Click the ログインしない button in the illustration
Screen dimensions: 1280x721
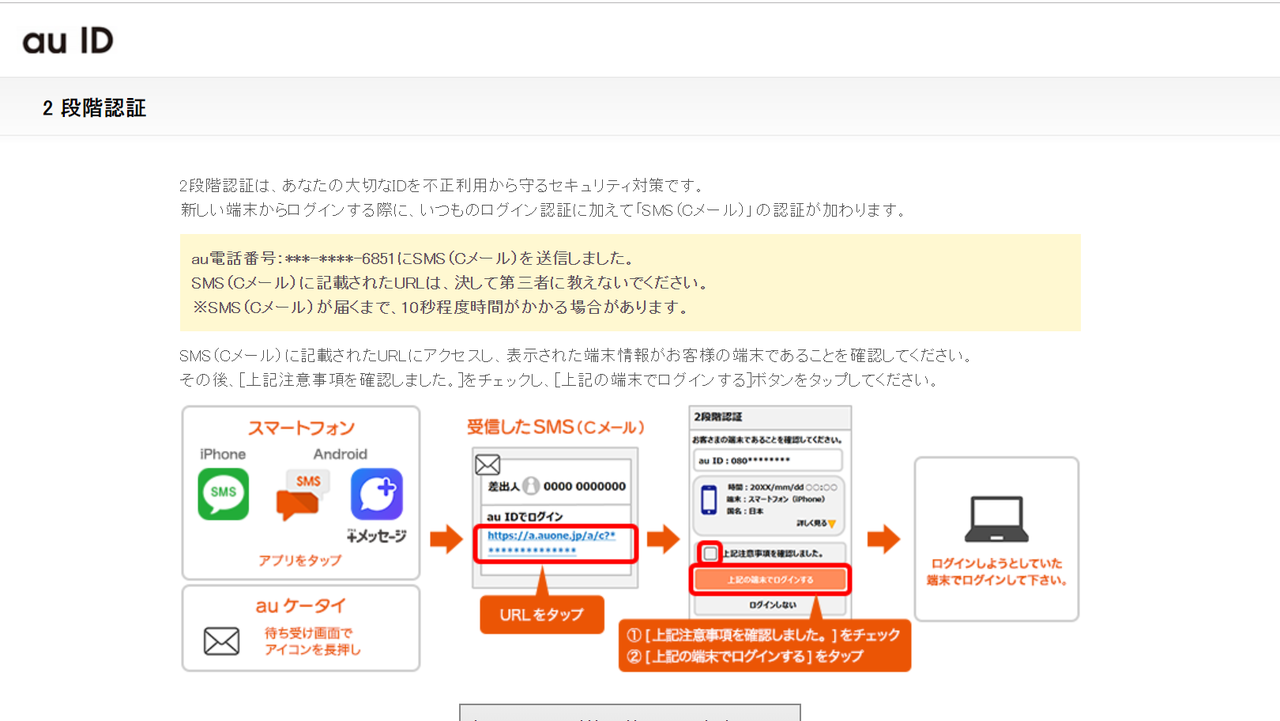click(770, 605)
